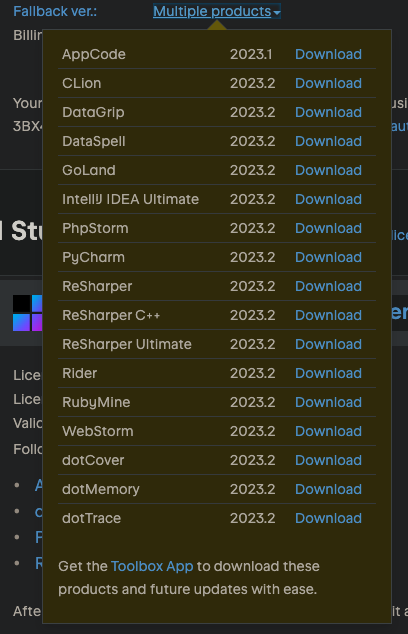Download DataGrip 2023.2
Image resolution: width=408 pixels, height=634 pixels.
328,112
